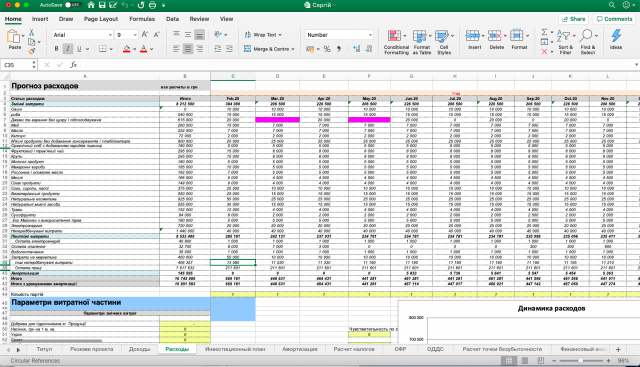The image size is (640, 367).
Task: Apply the fill color bucket
Action: (127, 49)
